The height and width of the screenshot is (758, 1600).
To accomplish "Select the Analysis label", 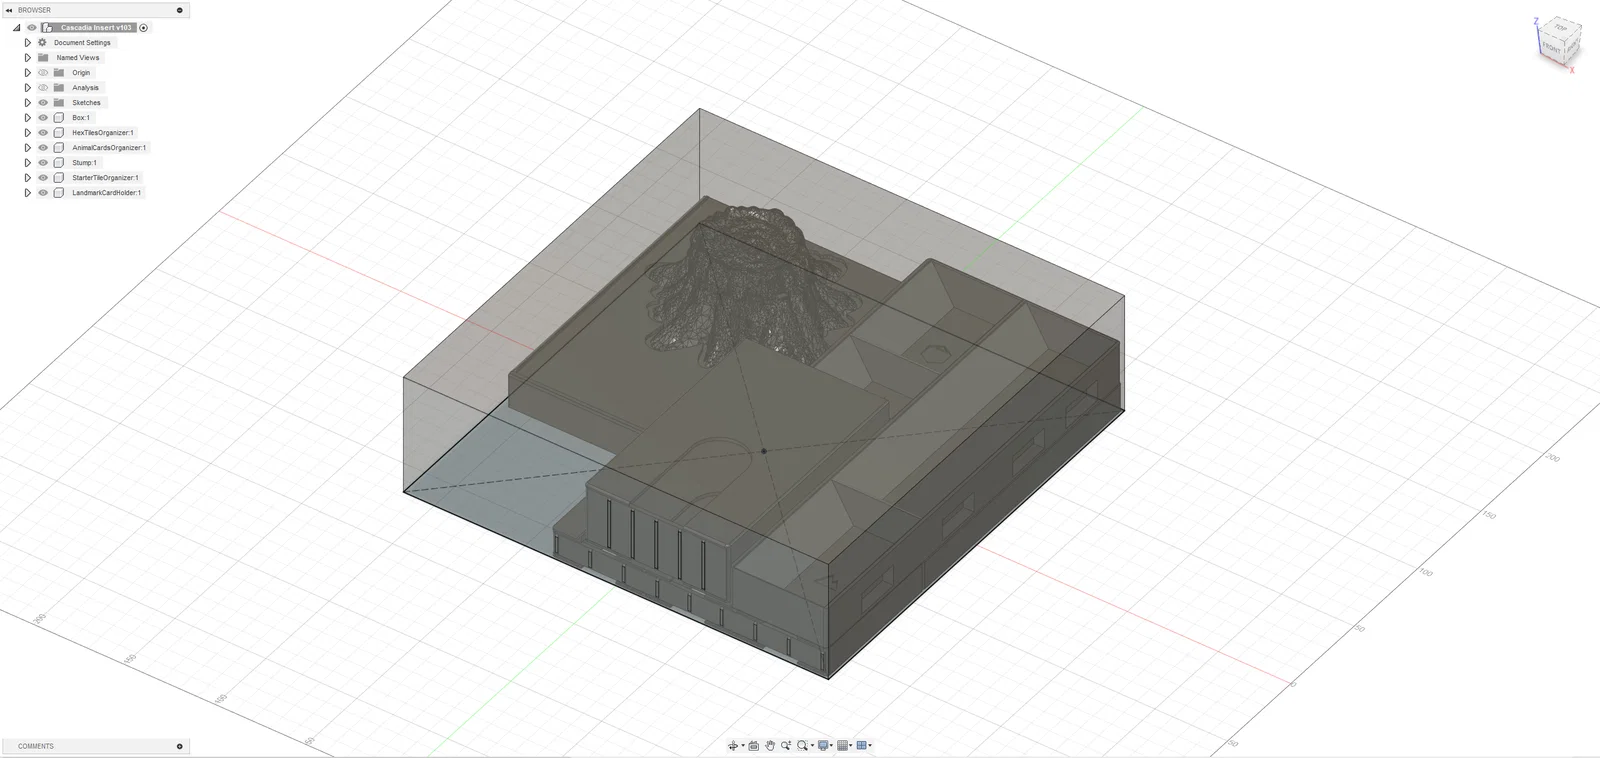I will [x=85, y=88].
